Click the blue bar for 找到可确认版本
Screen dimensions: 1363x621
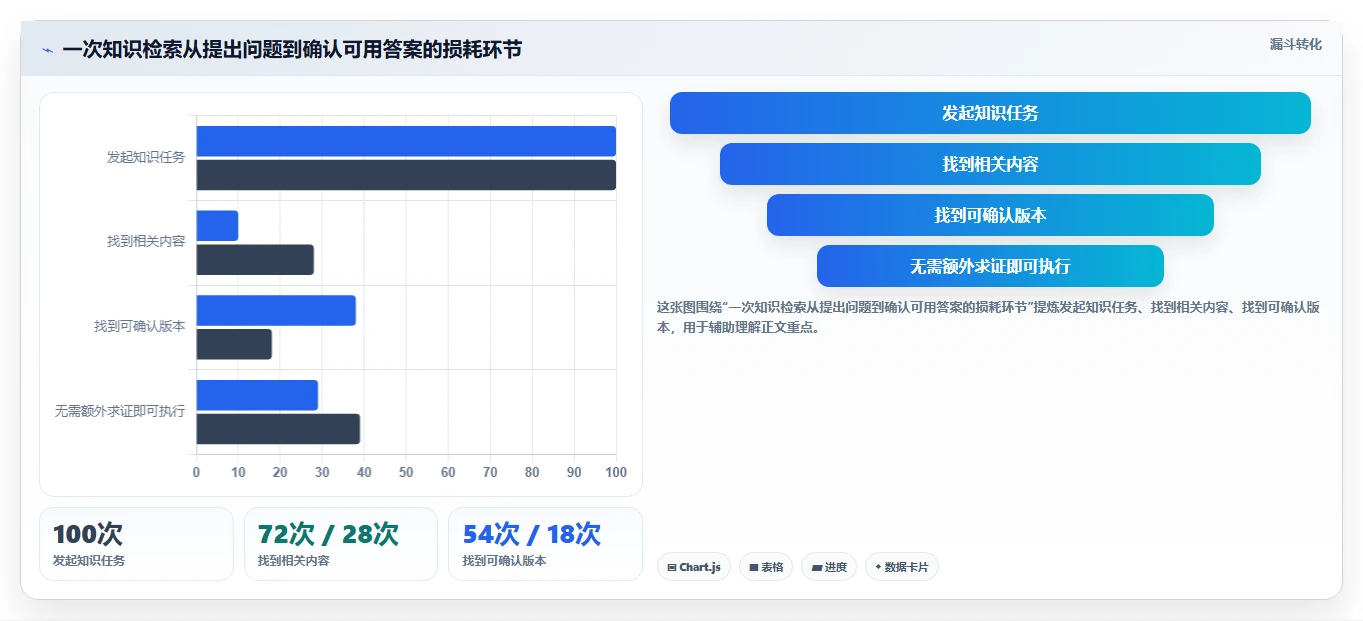(276, 310)
